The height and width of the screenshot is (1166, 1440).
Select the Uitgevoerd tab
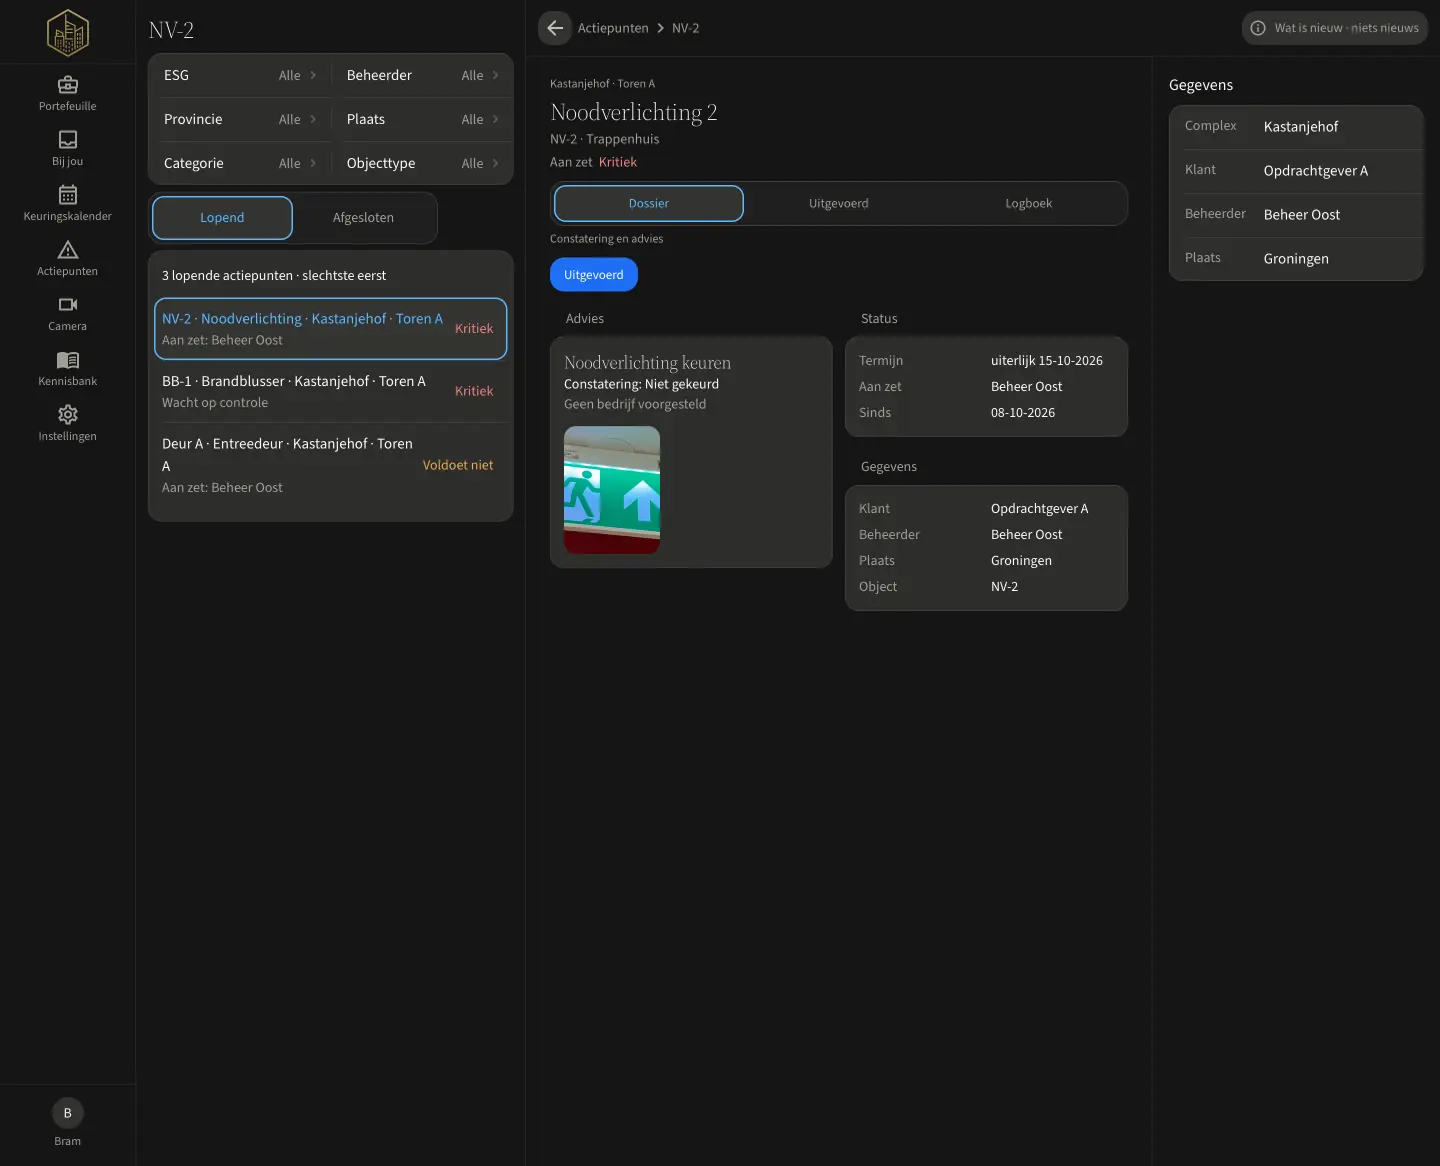pos(839,203)
